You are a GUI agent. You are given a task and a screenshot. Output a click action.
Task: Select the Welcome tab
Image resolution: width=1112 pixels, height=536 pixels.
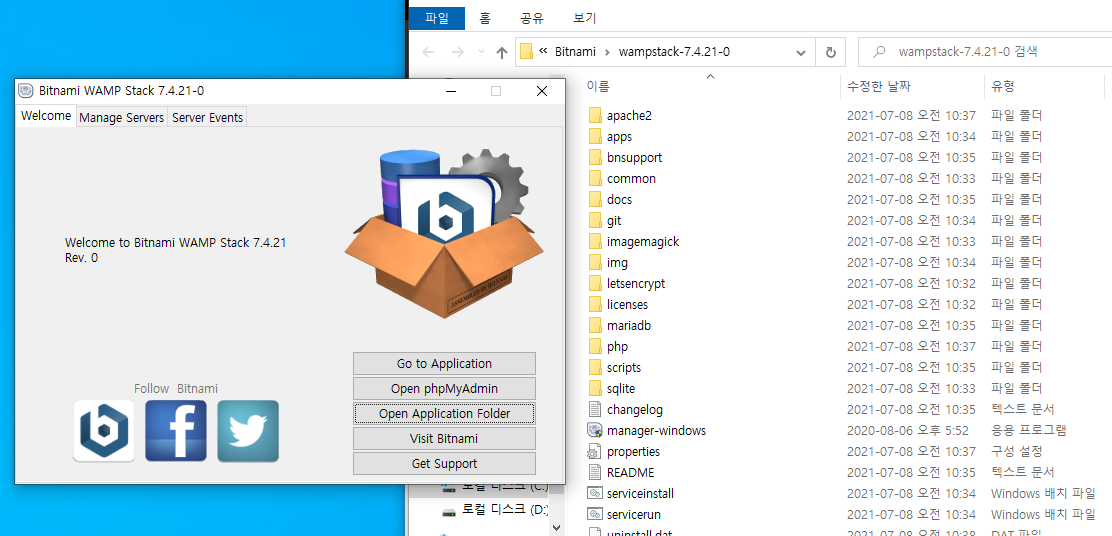pos(46,116)
